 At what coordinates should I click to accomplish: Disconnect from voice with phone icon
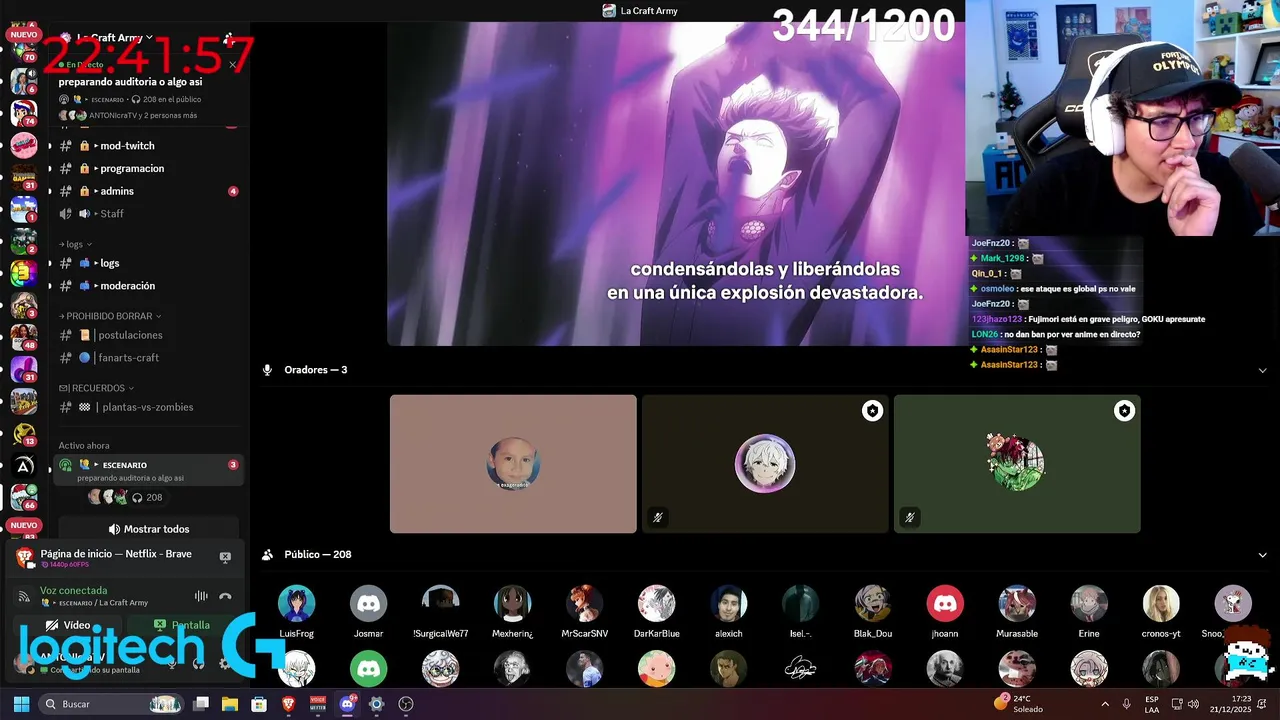pyautogui.click(x=225, y=596)
